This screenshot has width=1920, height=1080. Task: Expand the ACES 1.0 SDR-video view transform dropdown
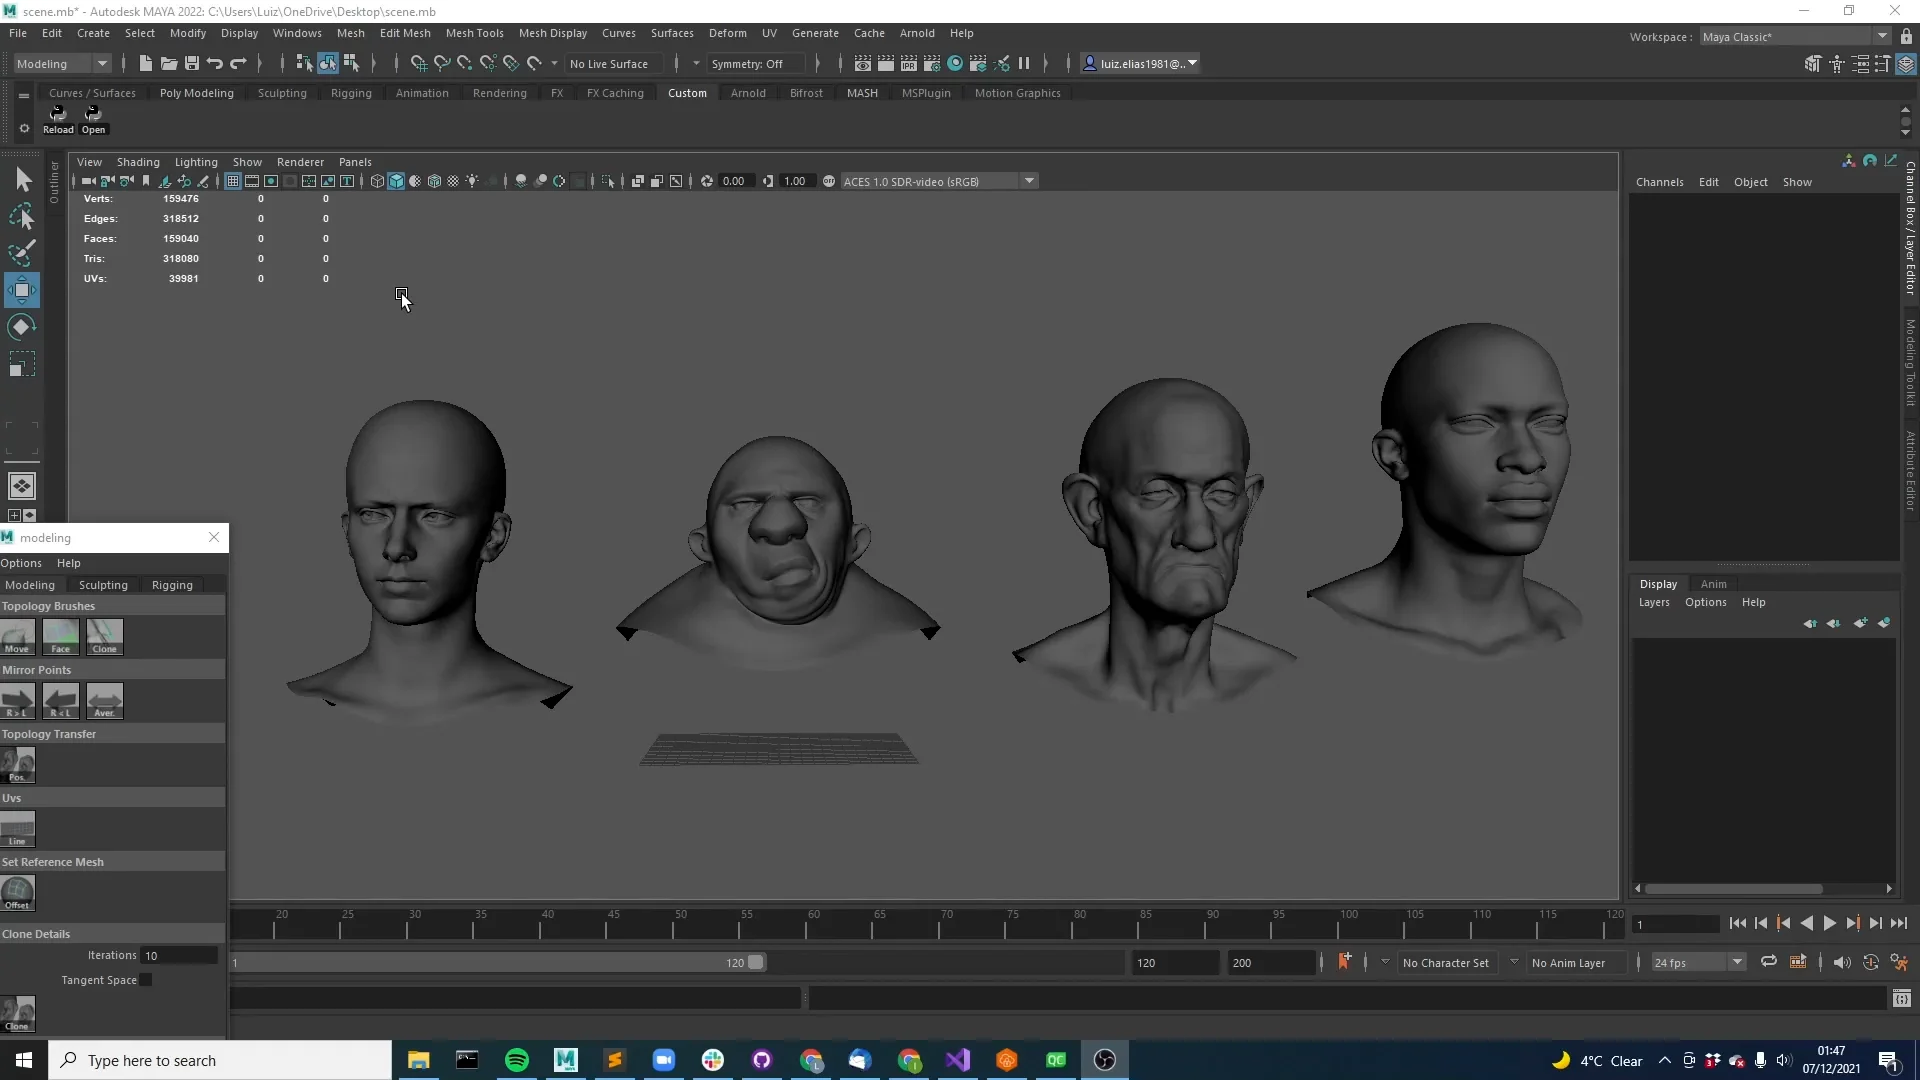[x=1029, y=181]
